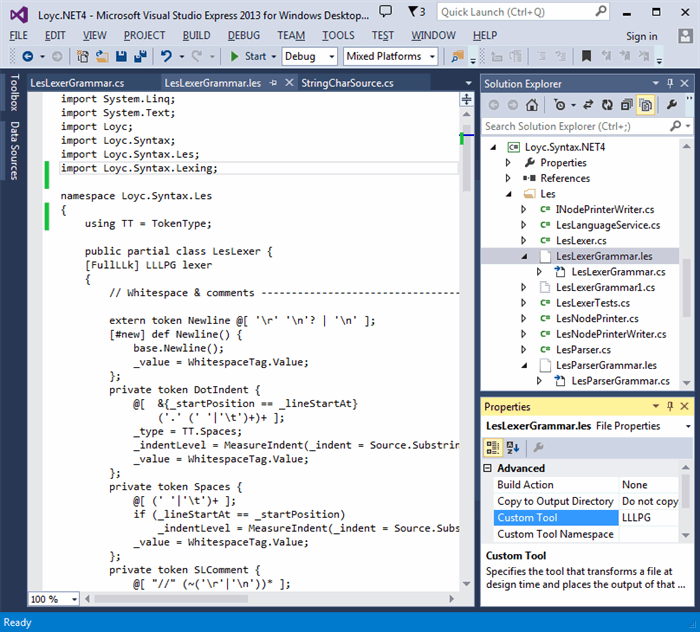
Task: Open the Data Sources side tab
Action: tap(14, 151)
